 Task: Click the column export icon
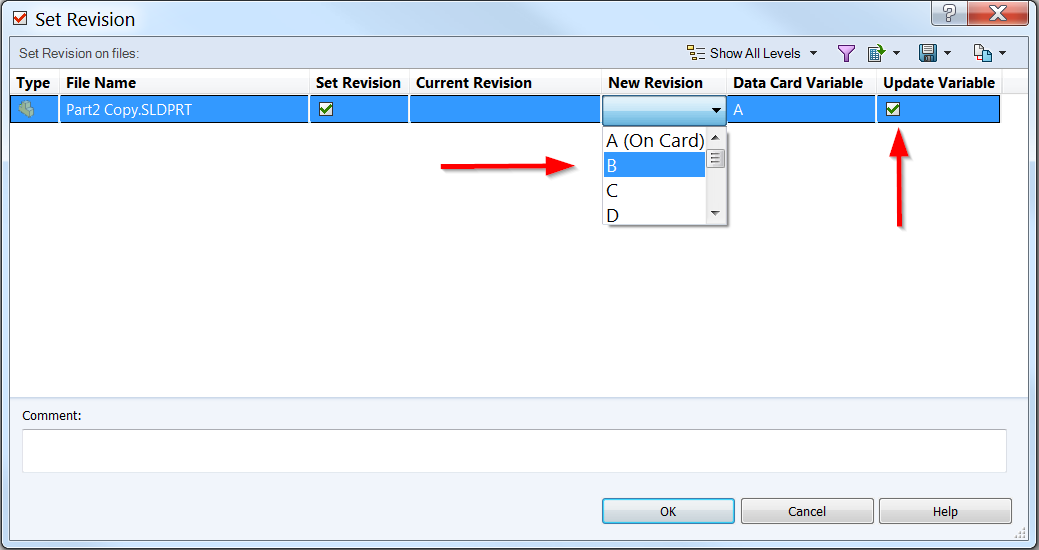point(877,53)
